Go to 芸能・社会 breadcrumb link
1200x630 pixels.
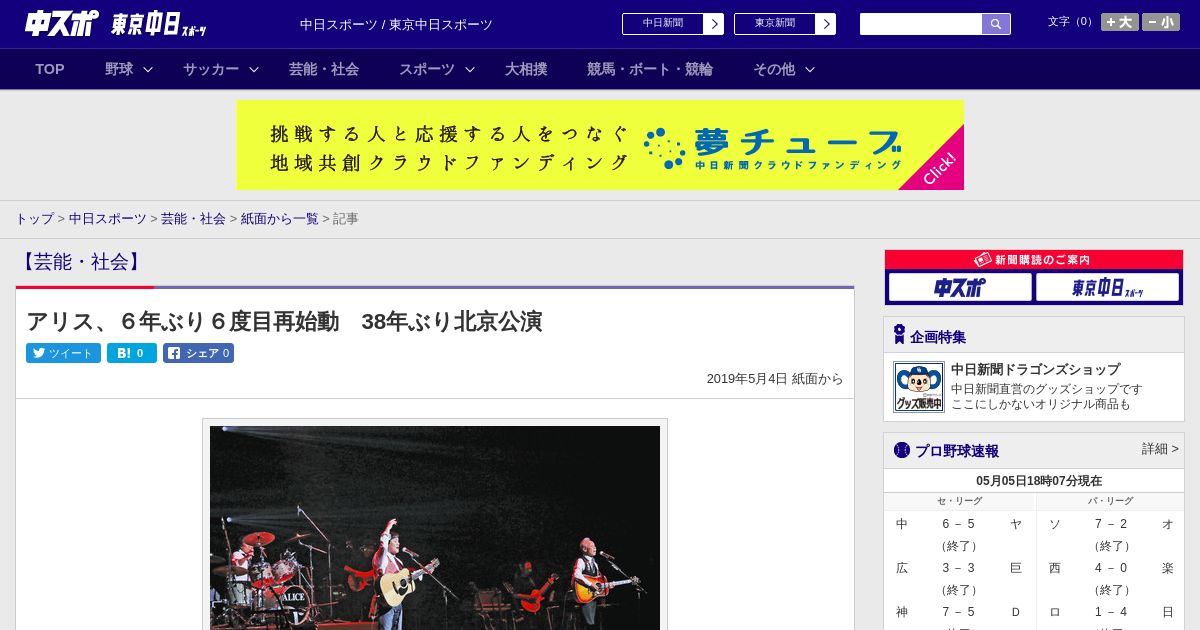(193, 218)
